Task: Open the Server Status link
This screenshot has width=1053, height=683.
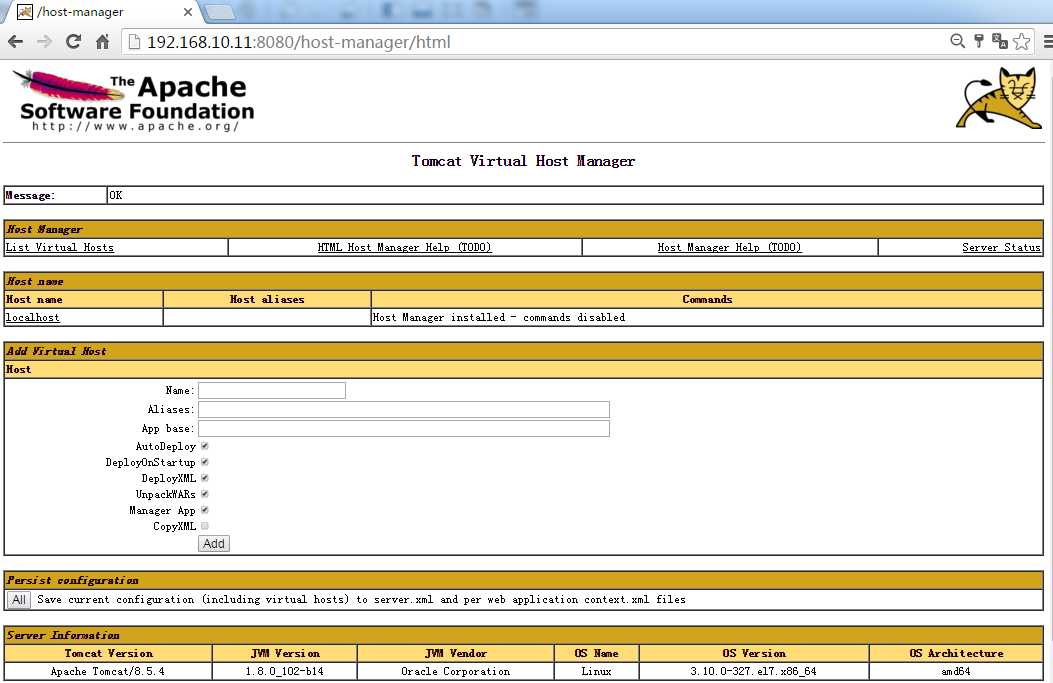Action: [1001, 247]
